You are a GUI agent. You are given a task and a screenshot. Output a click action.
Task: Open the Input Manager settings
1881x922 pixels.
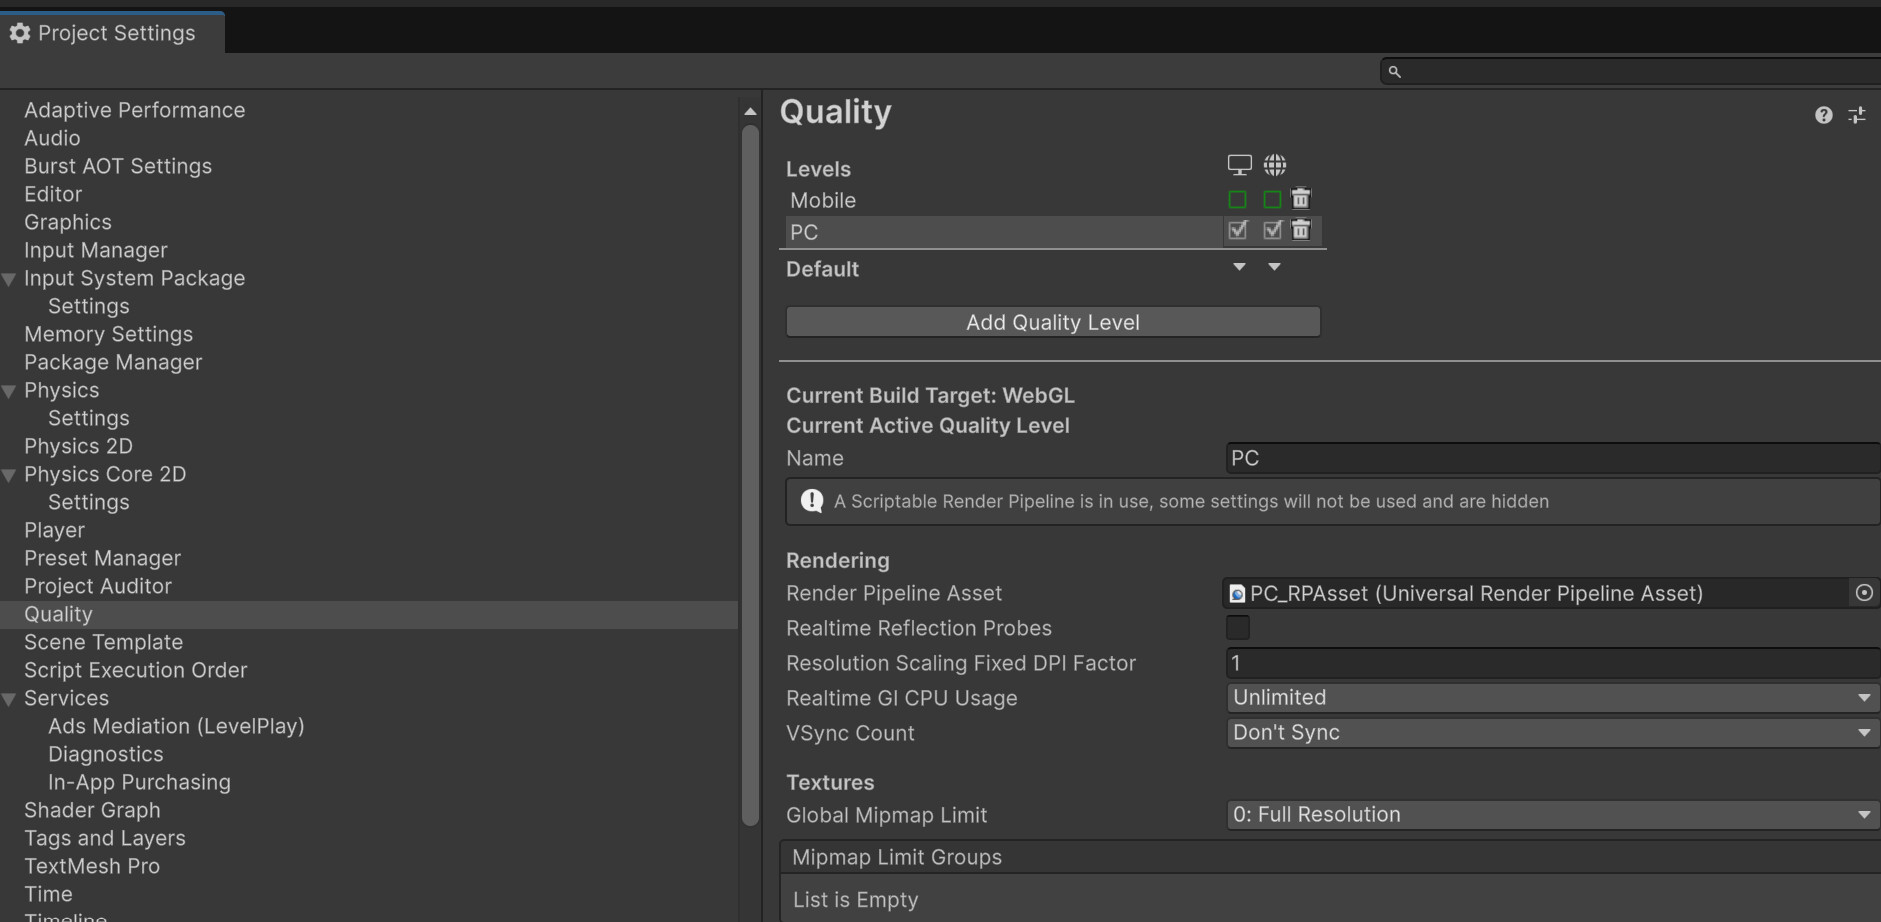pos(96,250)
